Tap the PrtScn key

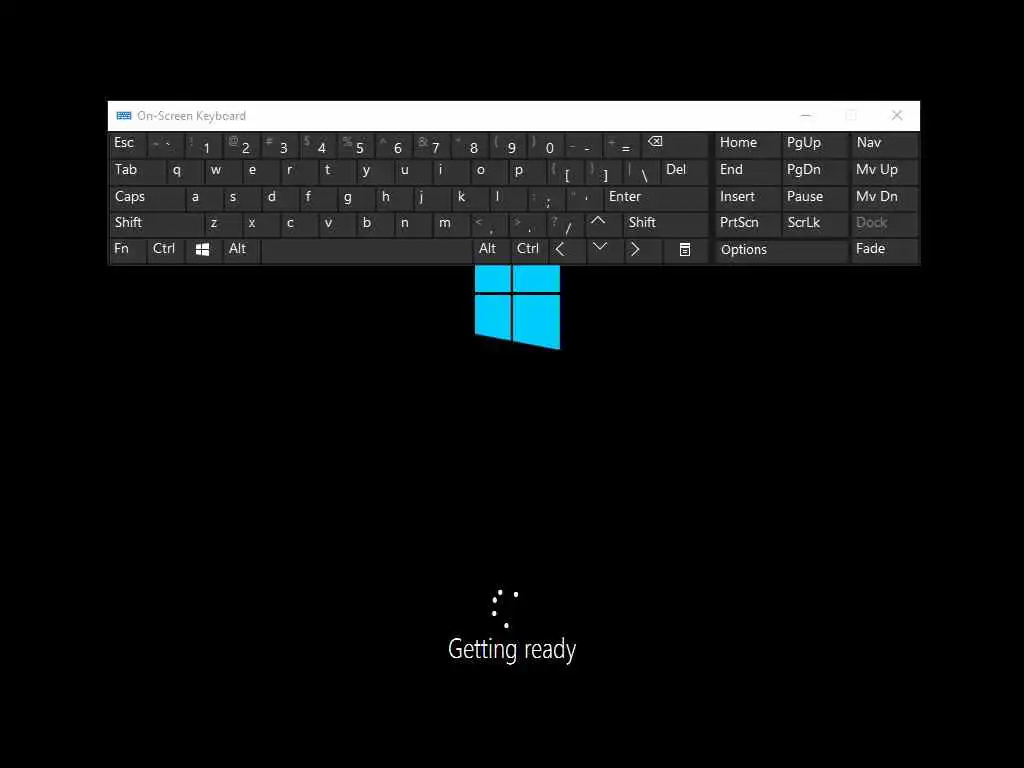[x=747, y=223]
